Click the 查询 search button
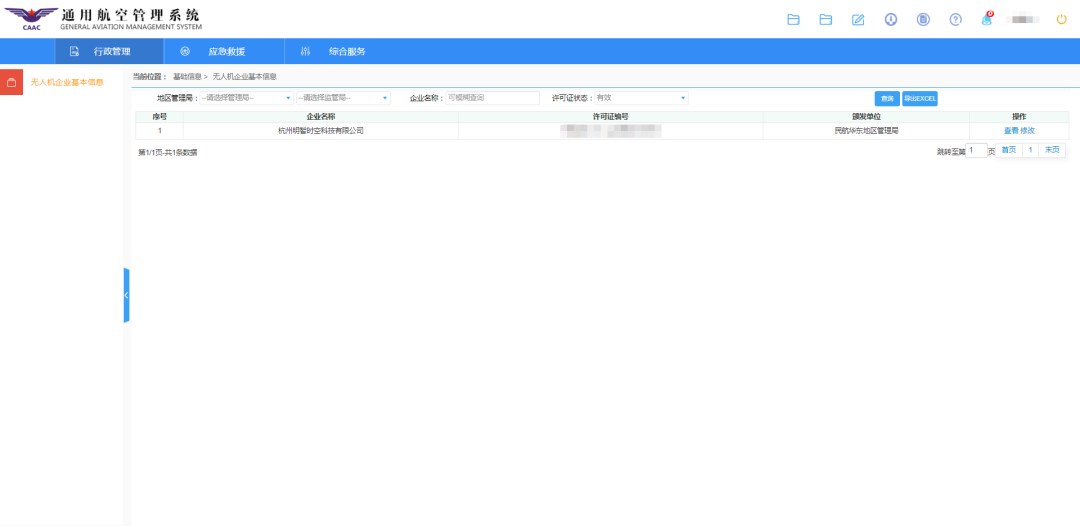 (x=886, y=98)
